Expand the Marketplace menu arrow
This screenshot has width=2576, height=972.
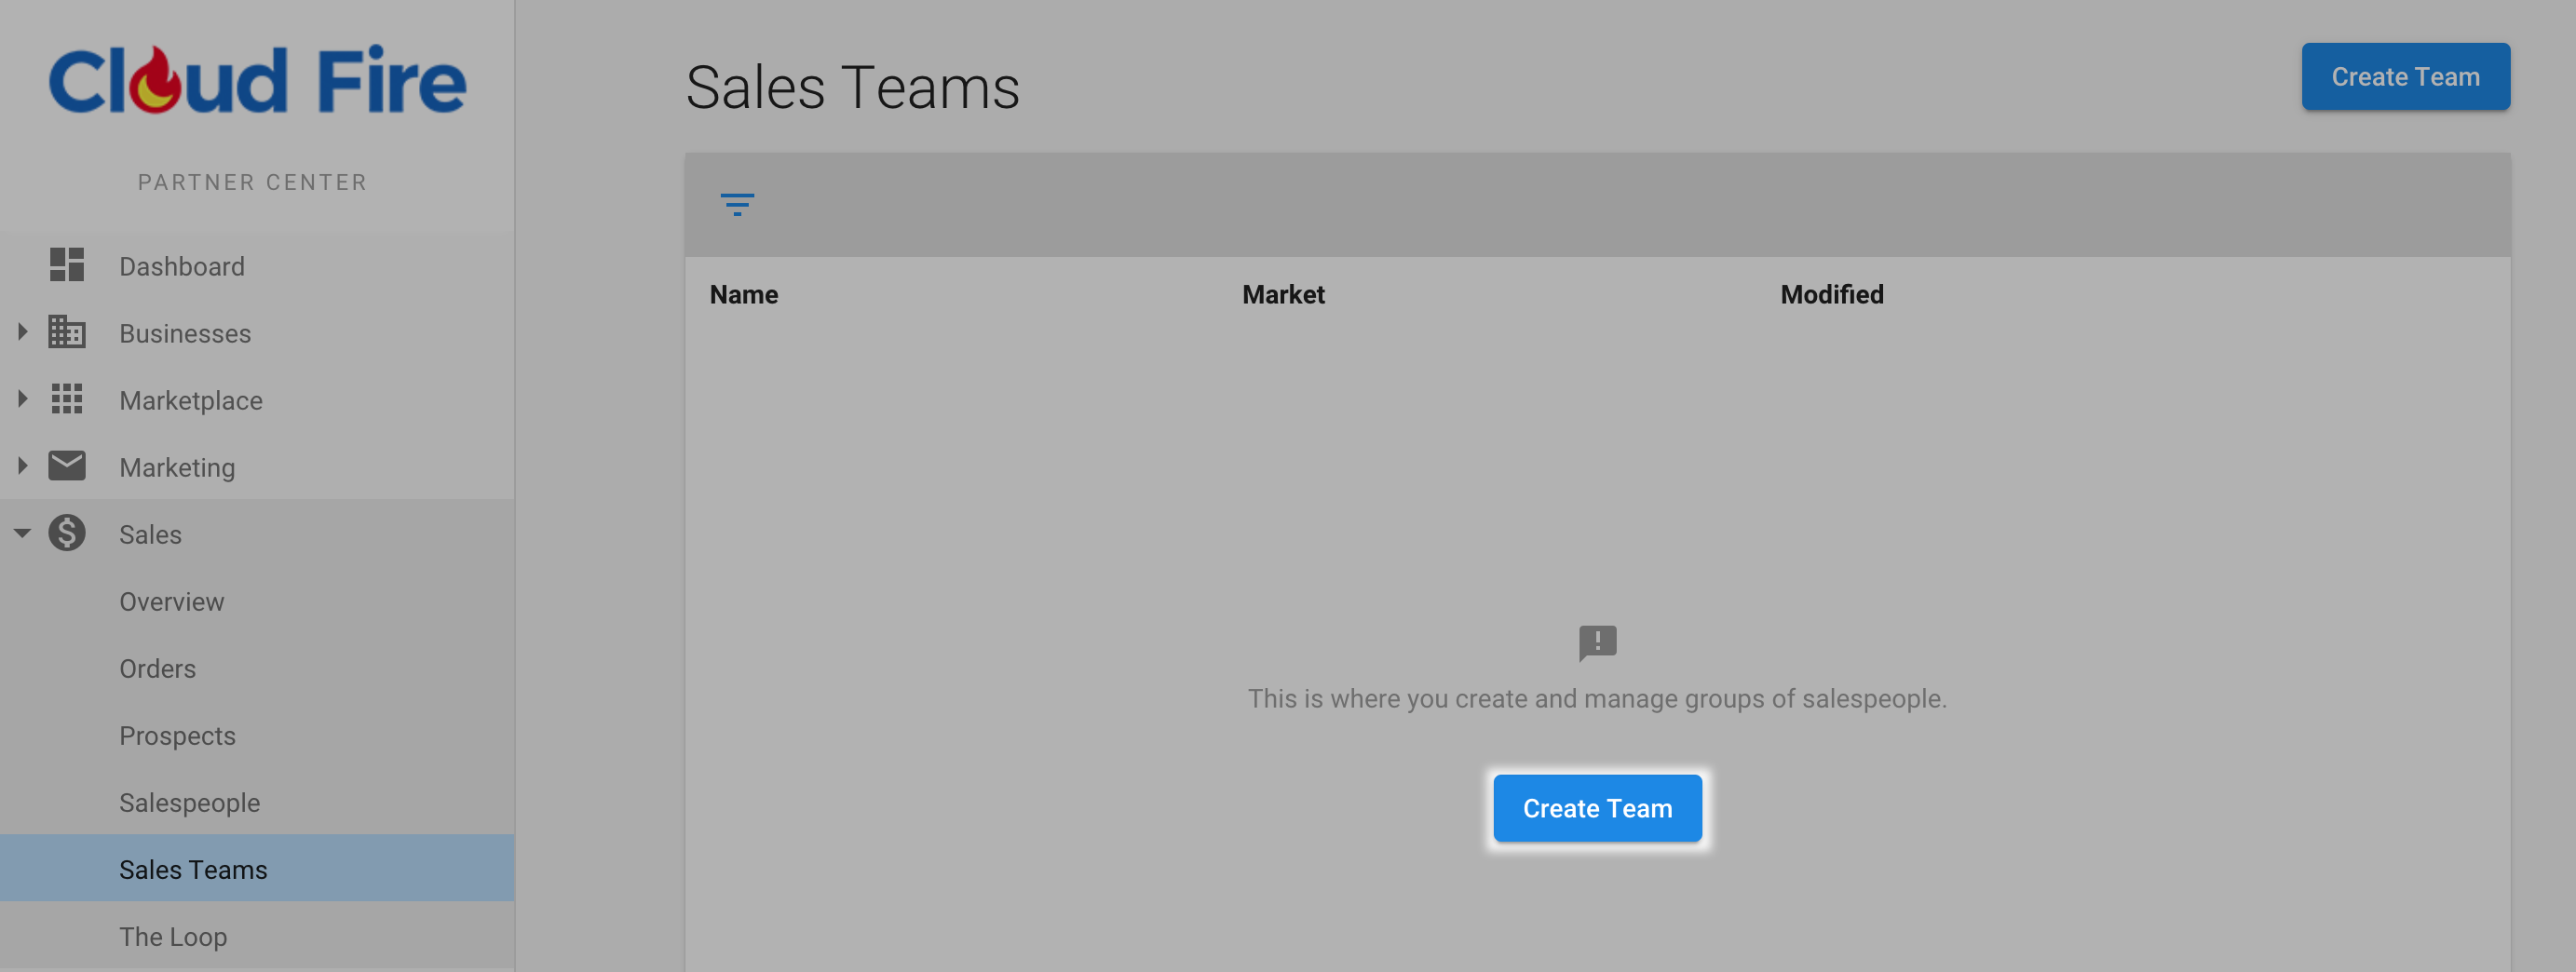[22, 399]
